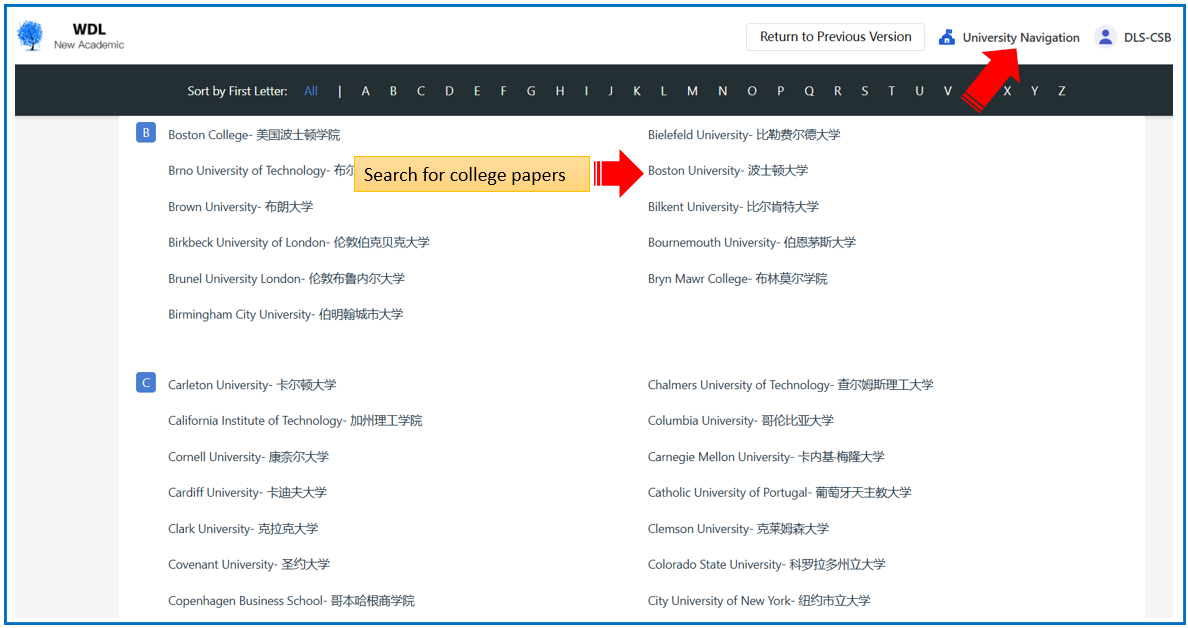Jump to letter Z in filter
The image size is (1188, 628).
click(x=1062, y=91)
